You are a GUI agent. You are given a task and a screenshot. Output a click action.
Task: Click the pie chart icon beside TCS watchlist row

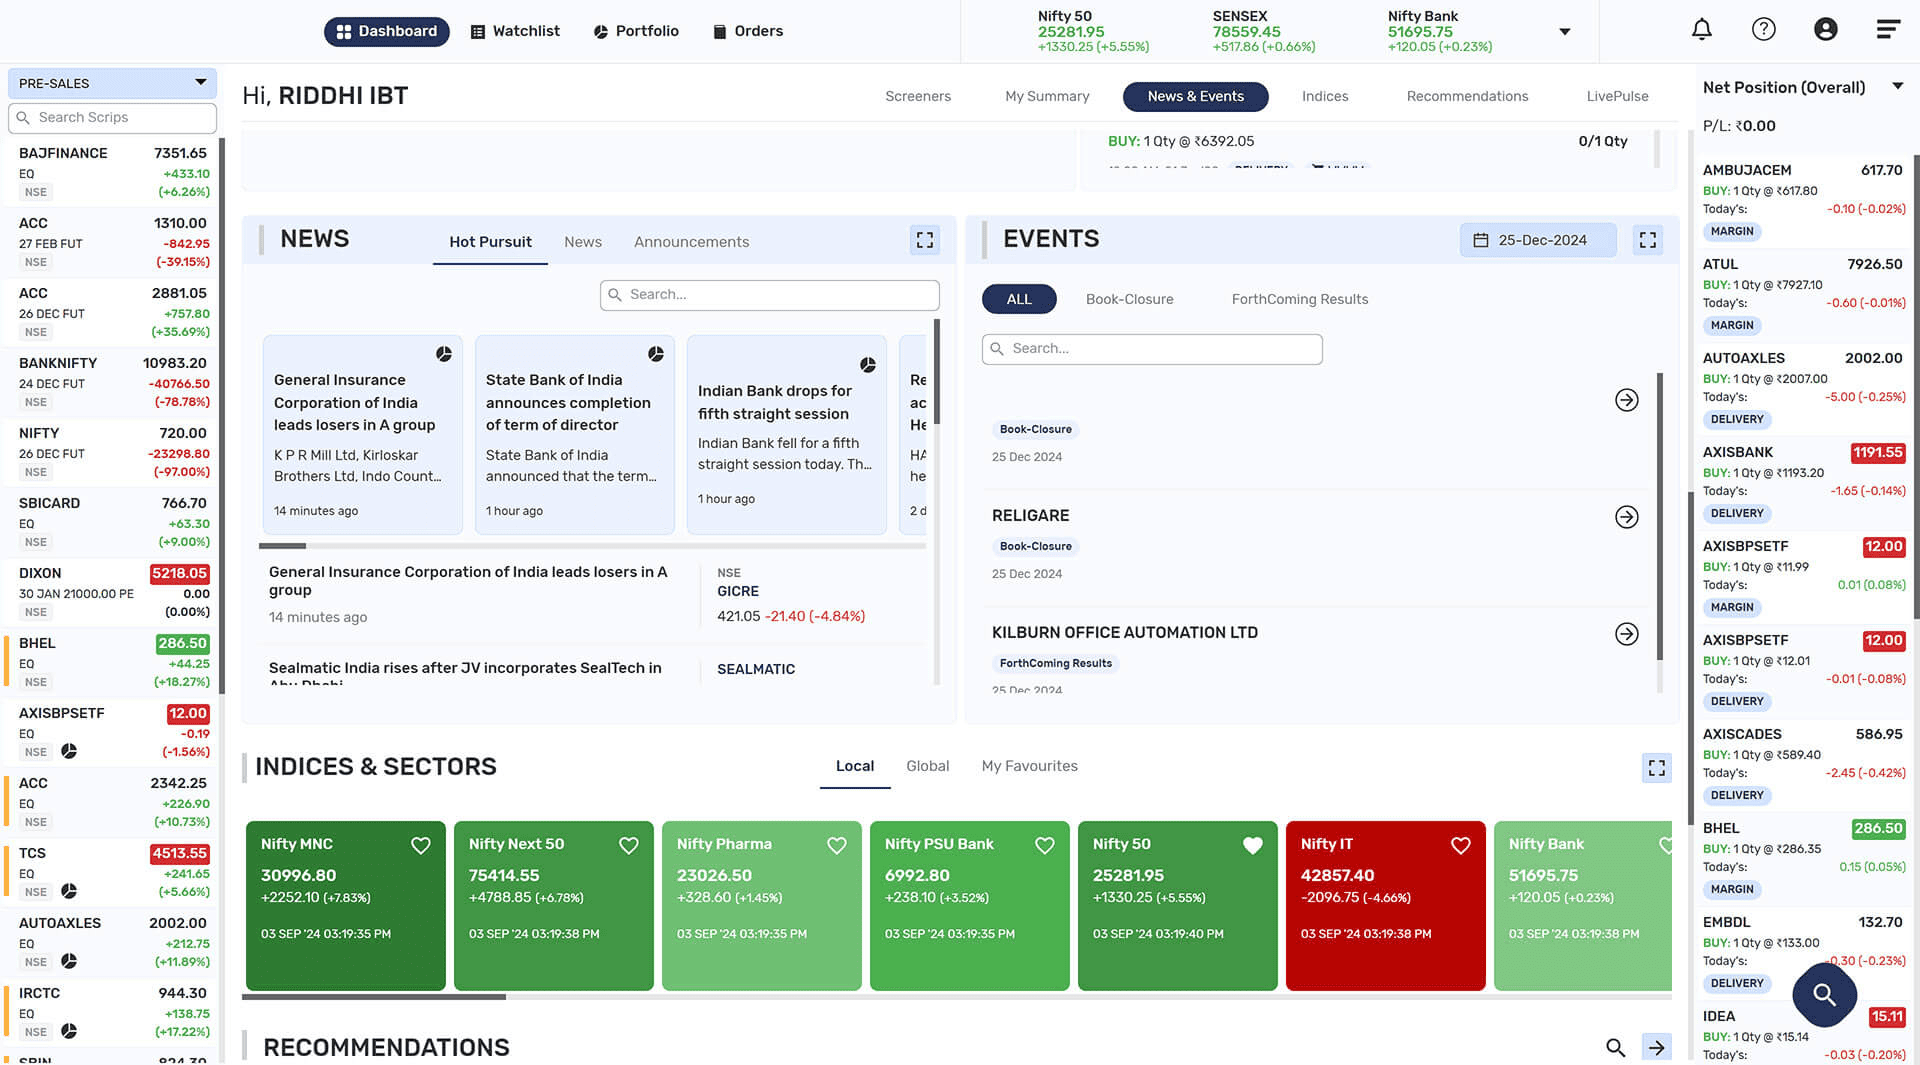pyautogui.click(x=69, y=891)
